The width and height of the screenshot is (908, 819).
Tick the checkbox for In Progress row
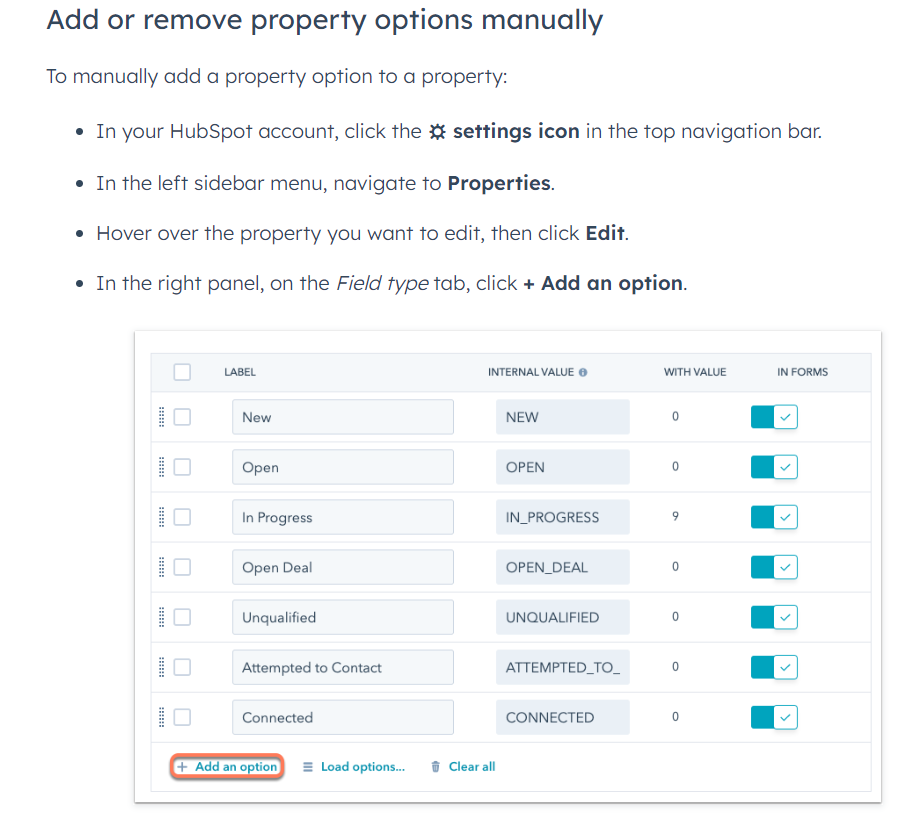pyautogui.click(x=182, y=517)
